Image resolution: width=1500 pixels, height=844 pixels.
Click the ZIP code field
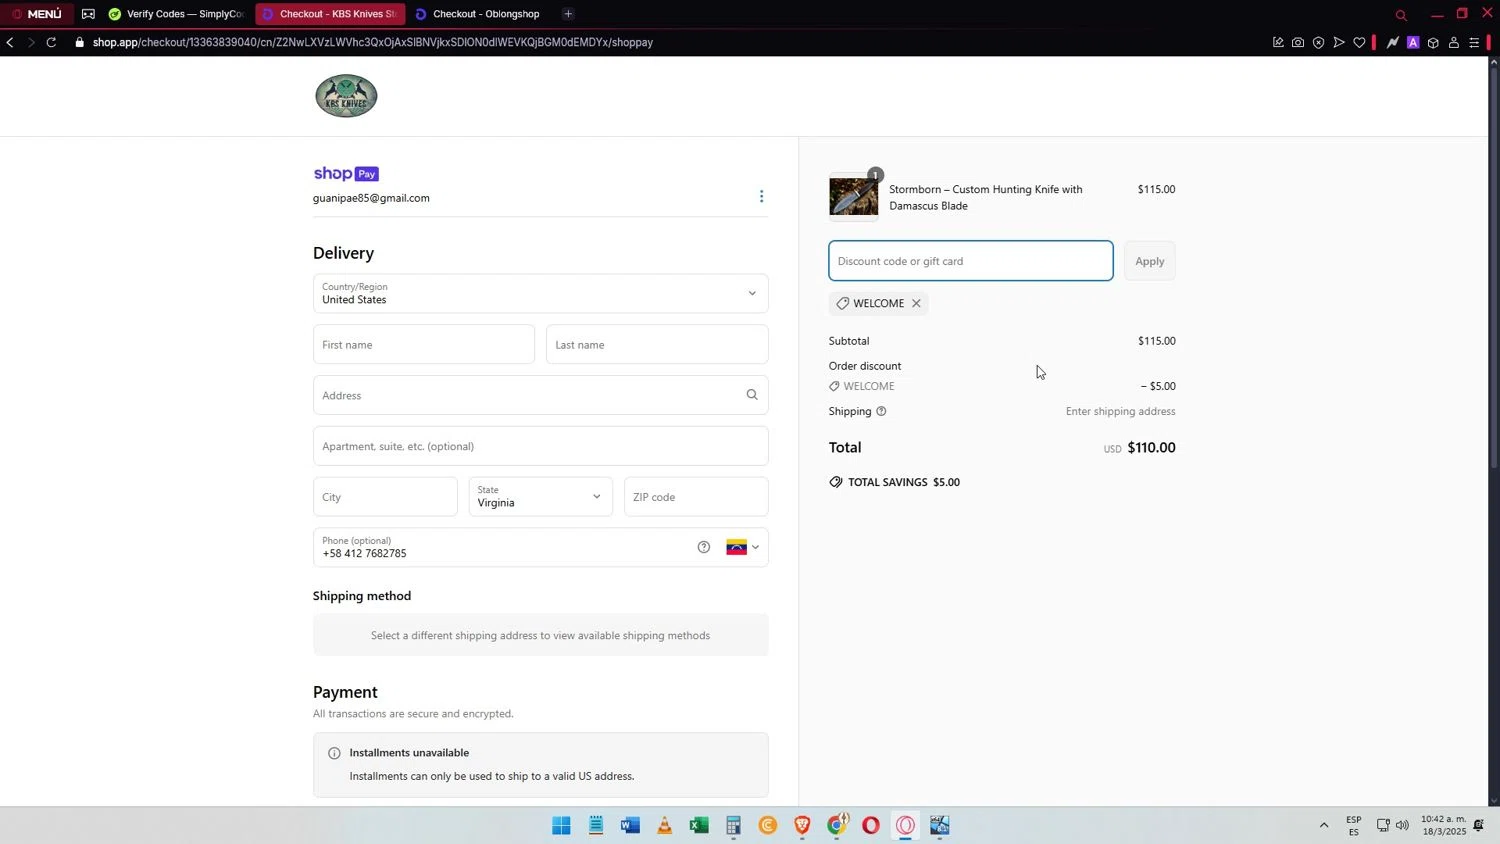pyautogui.click(x=696, y=497)
